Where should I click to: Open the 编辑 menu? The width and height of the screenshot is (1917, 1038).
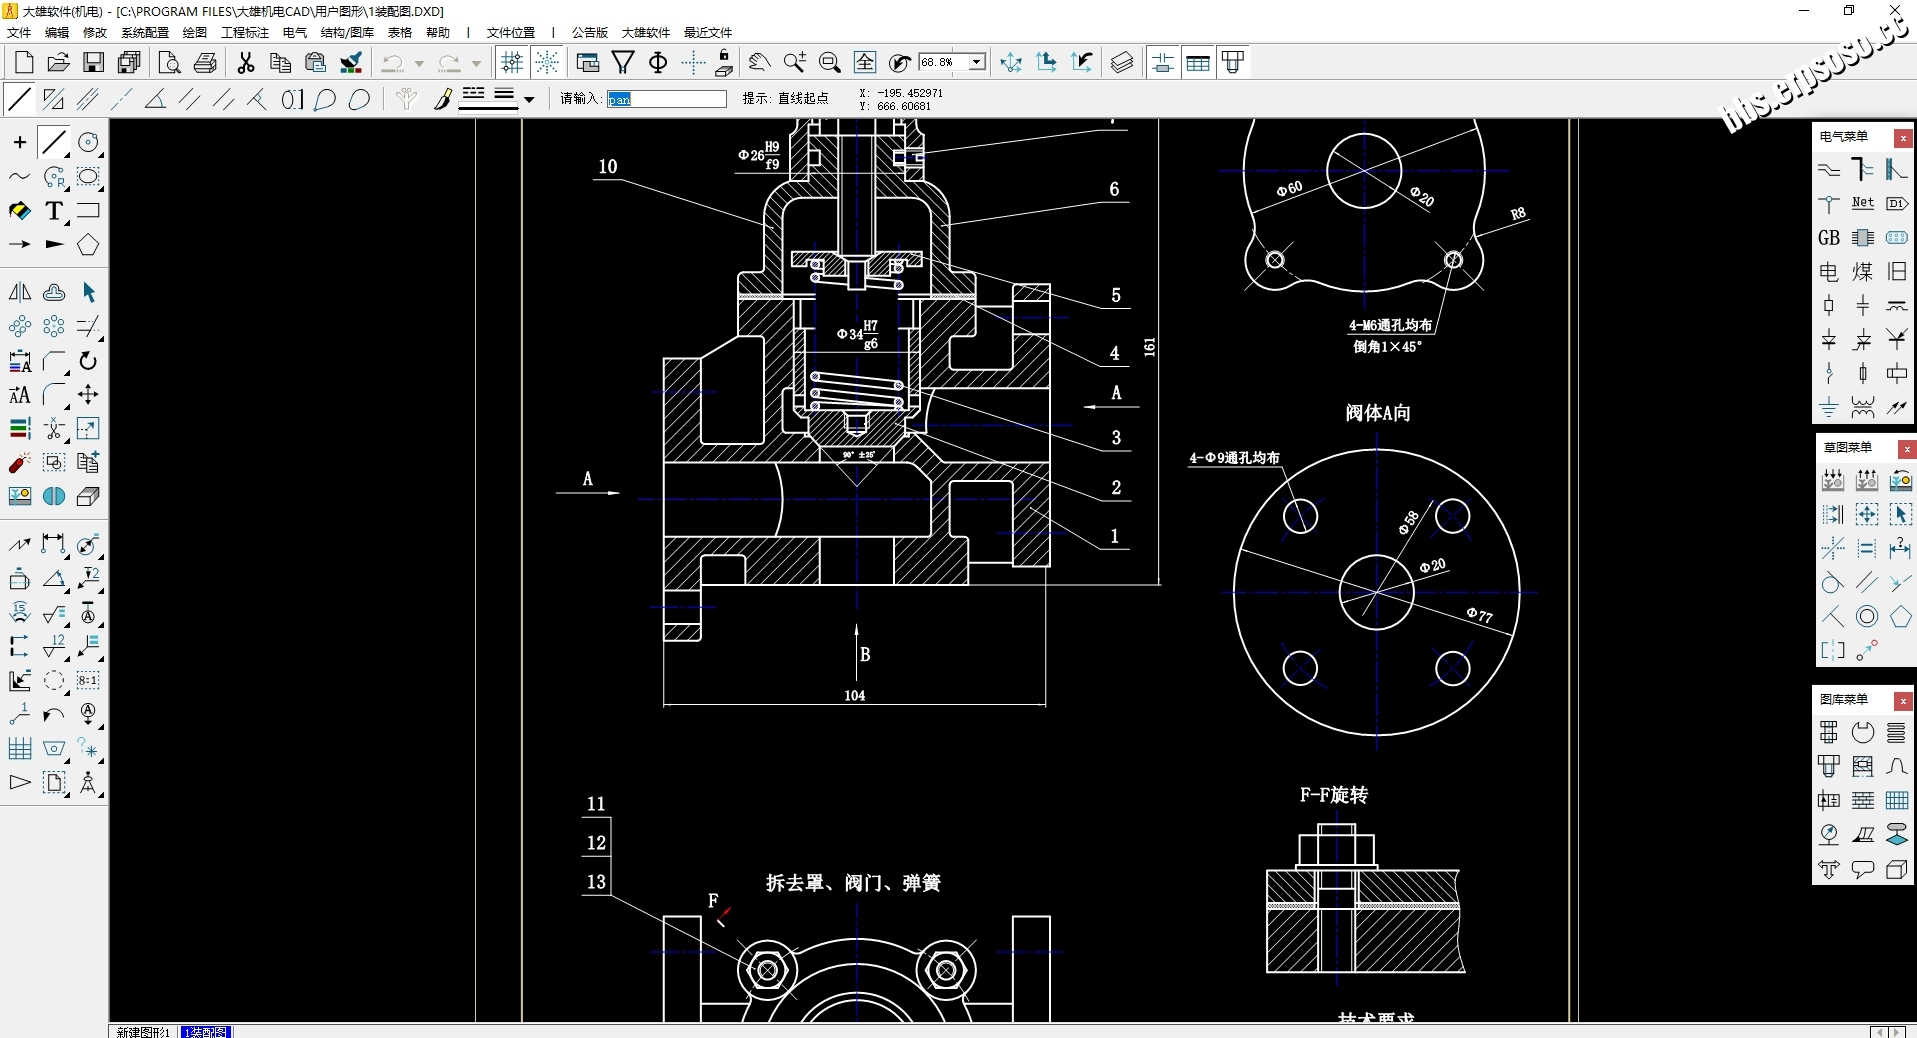coord(57,32)
